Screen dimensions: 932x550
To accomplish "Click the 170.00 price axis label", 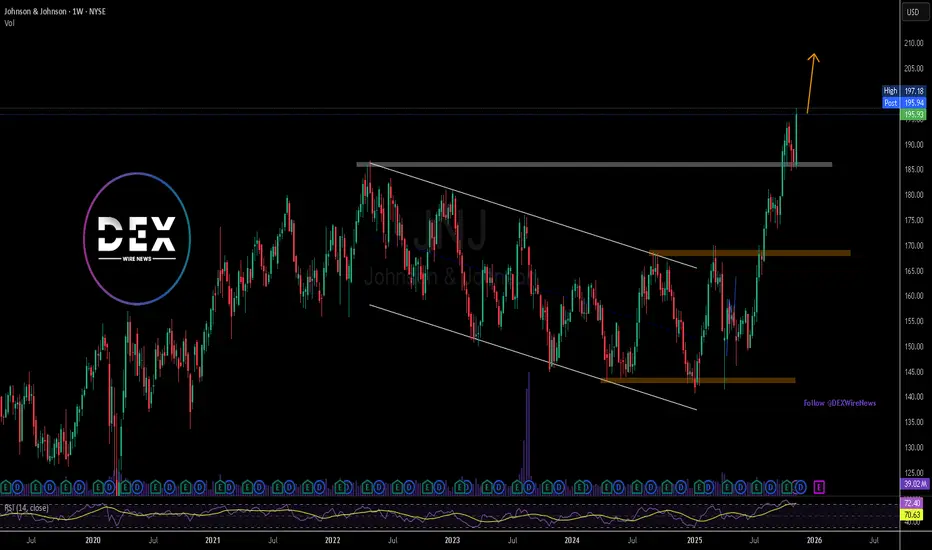I will 914,245.
